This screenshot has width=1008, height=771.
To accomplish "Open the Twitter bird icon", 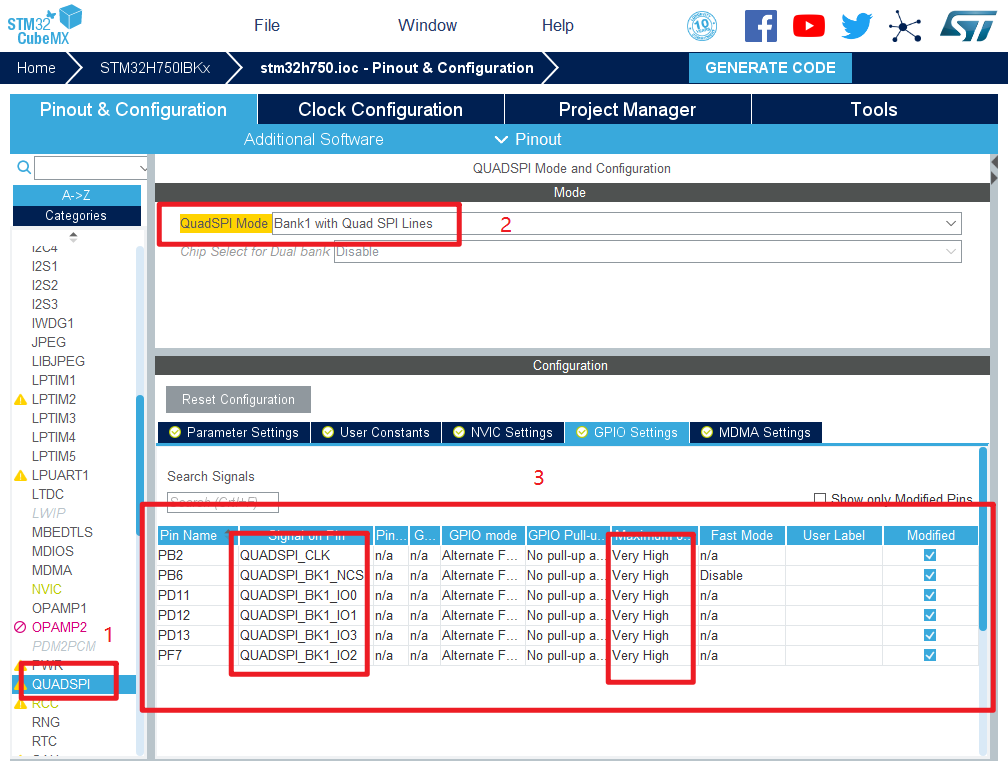I will point(856,26).
